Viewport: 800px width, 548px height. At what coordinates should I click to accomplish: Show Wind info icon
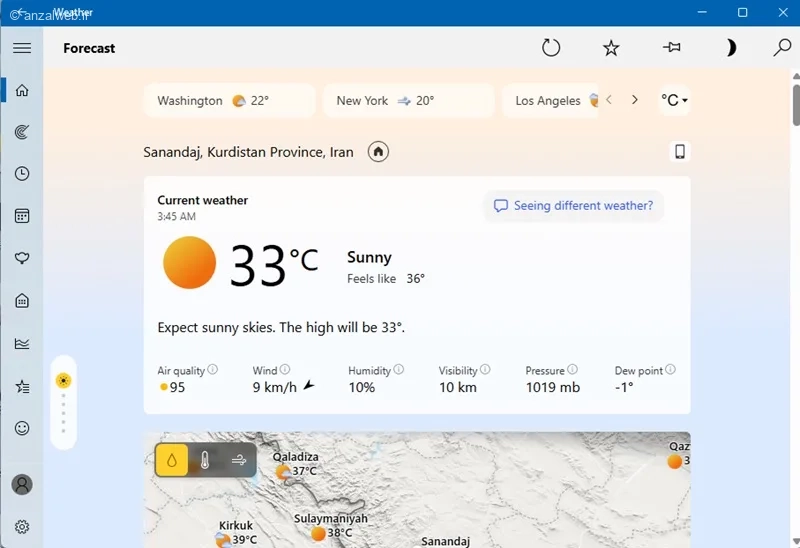click(x=285, y=369)
